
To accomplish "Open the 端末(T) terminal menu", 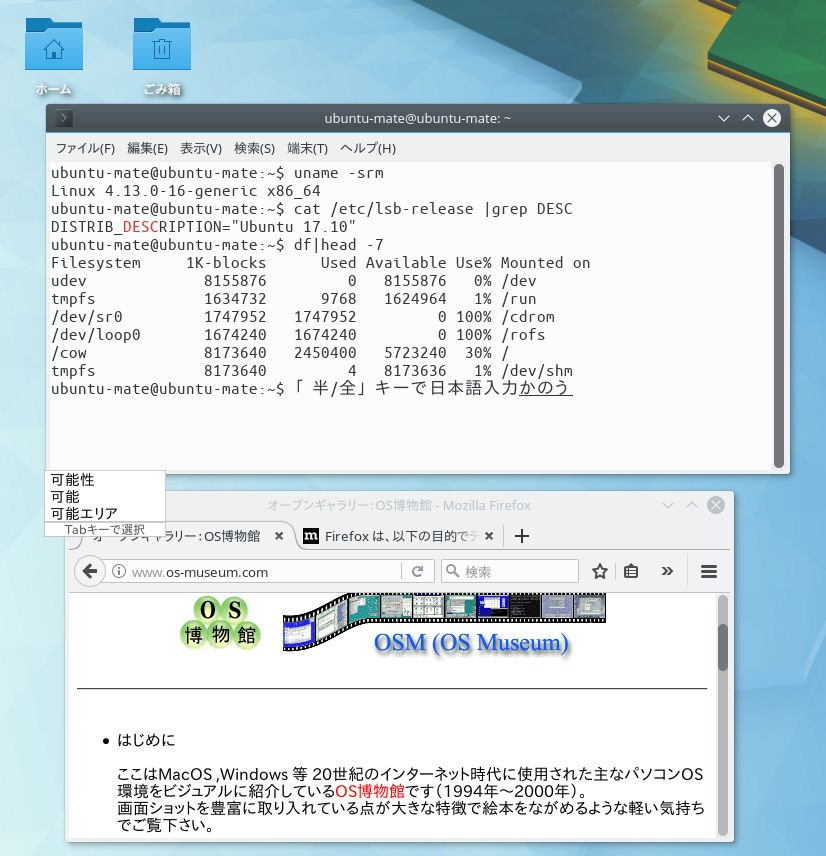I will coord(307,148).
